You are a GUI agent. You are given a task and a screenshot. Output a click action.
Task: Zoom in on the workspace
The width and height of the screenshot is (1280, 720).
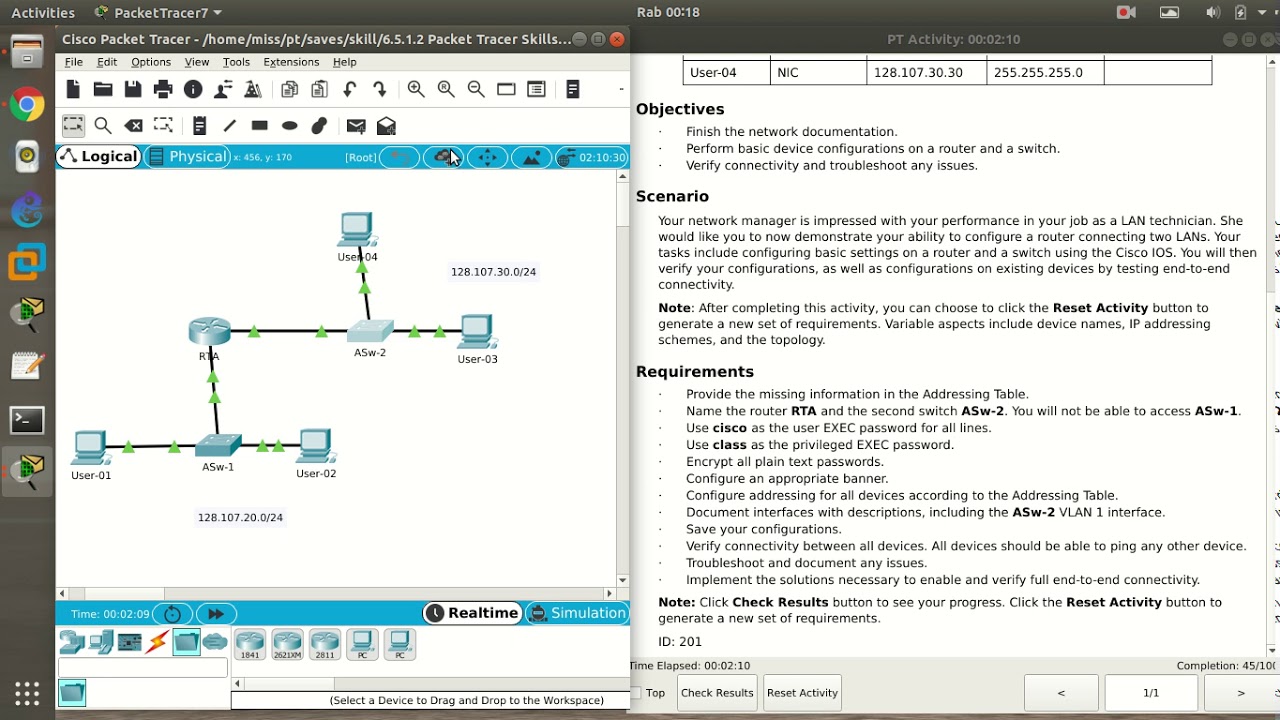[x=416, y=90]
